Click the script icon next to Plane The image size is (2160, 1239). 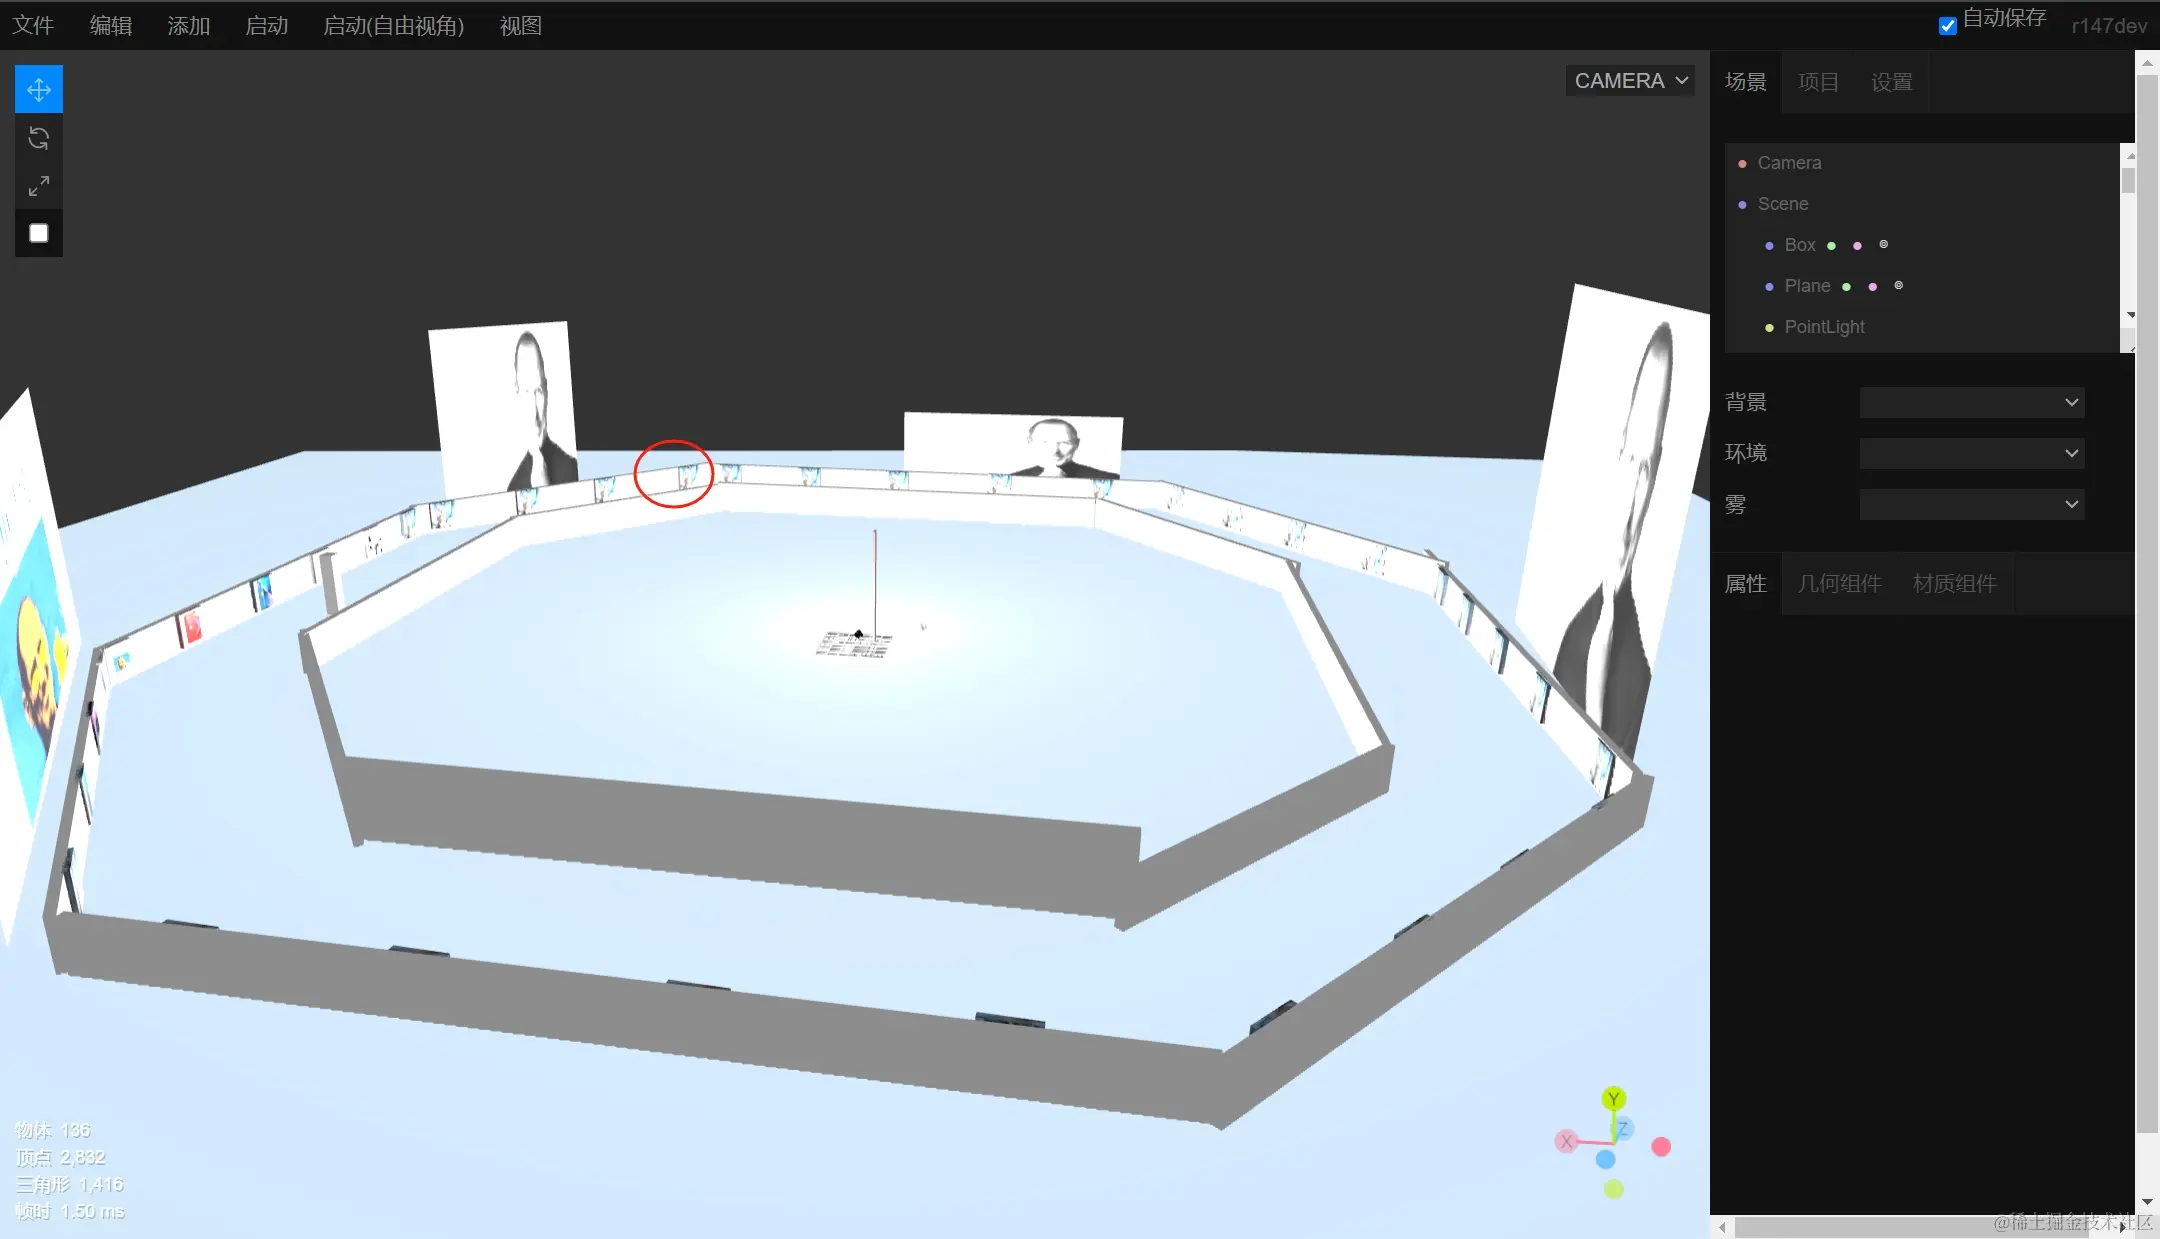click(x=1898, y=286)
